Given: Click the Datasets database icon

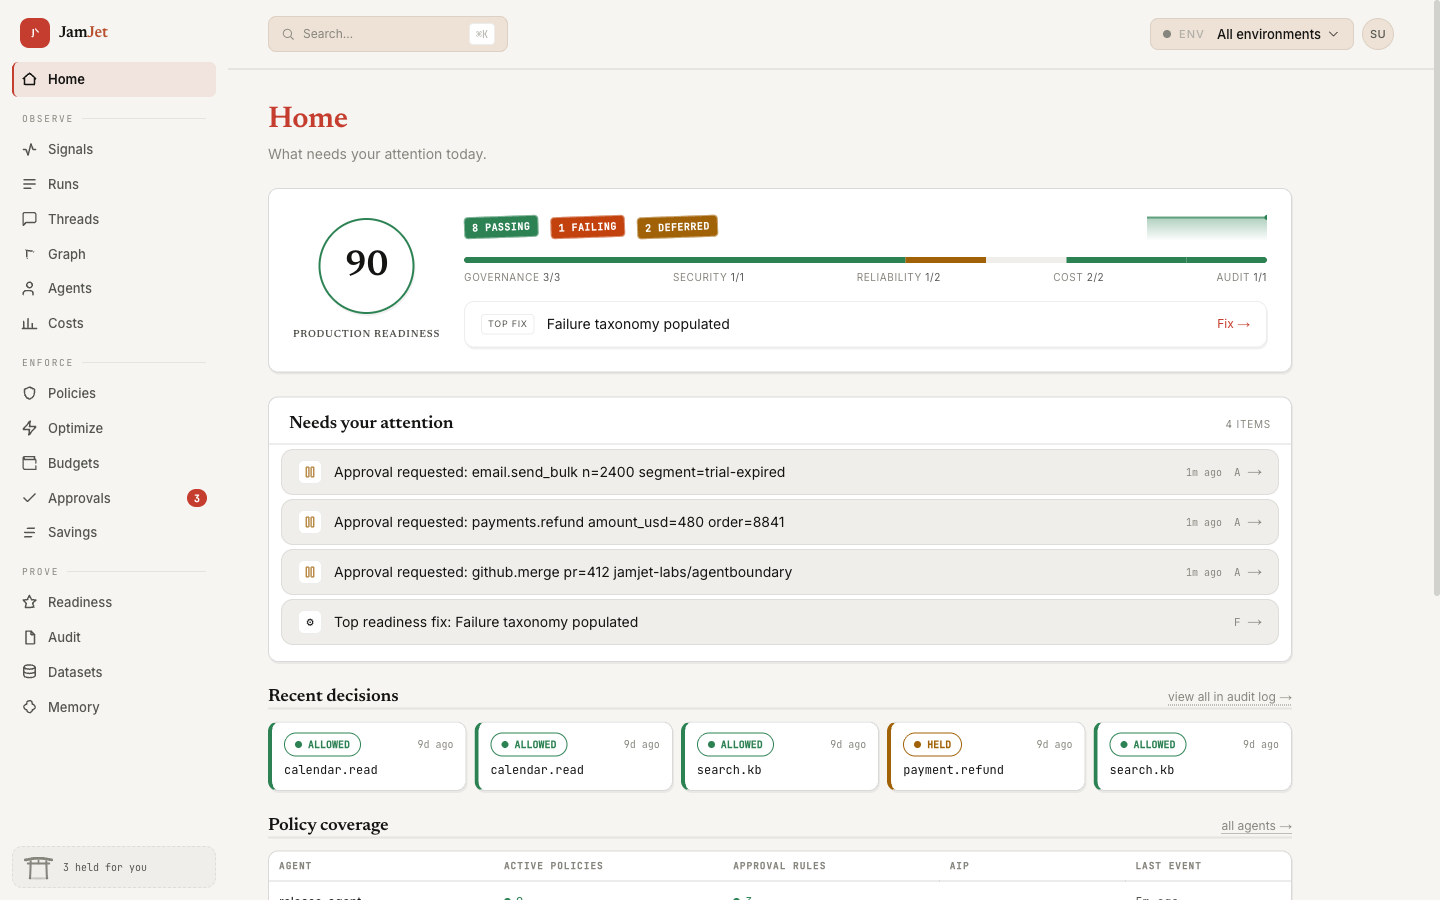Looking at the screenshot, I should tap(30, 672).
